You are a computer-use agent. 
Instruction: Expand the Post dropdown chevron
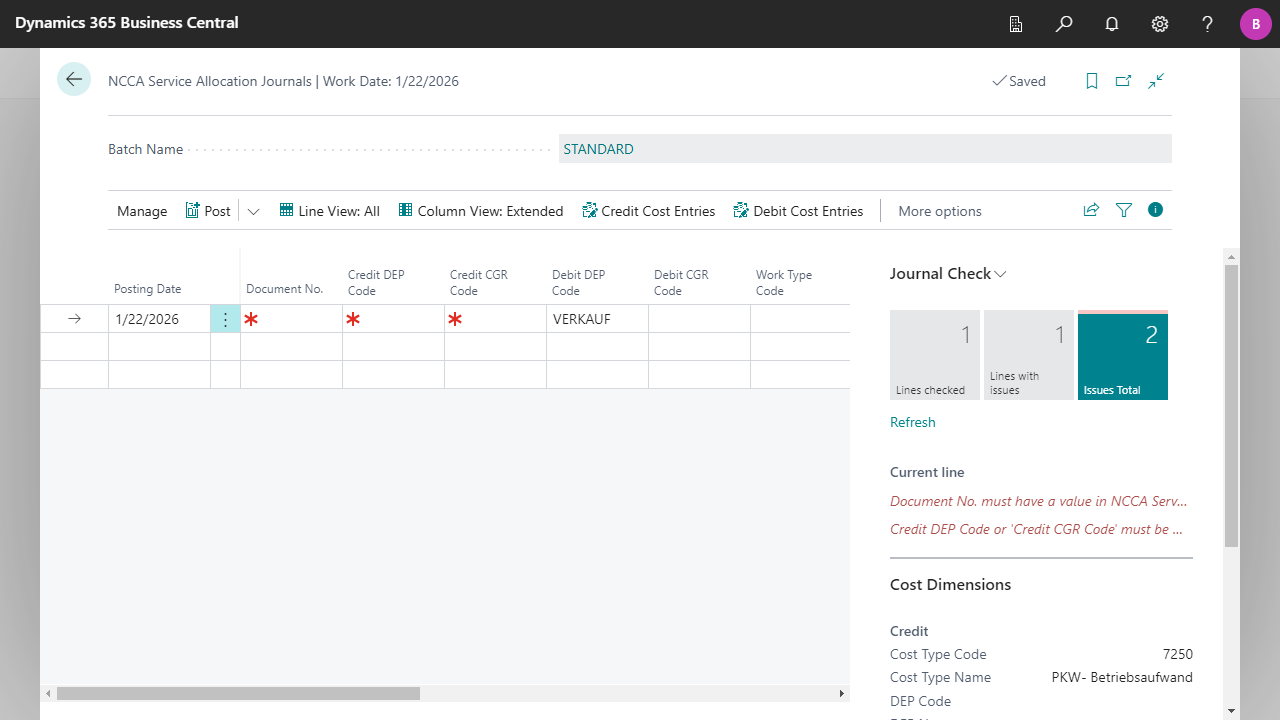click(253, 211)
